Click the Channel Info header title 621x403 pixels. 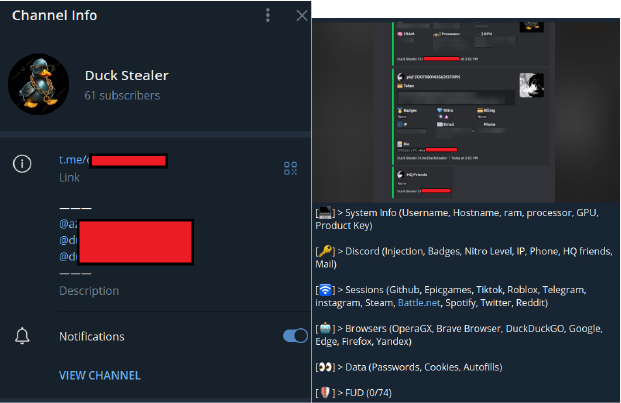54,15
